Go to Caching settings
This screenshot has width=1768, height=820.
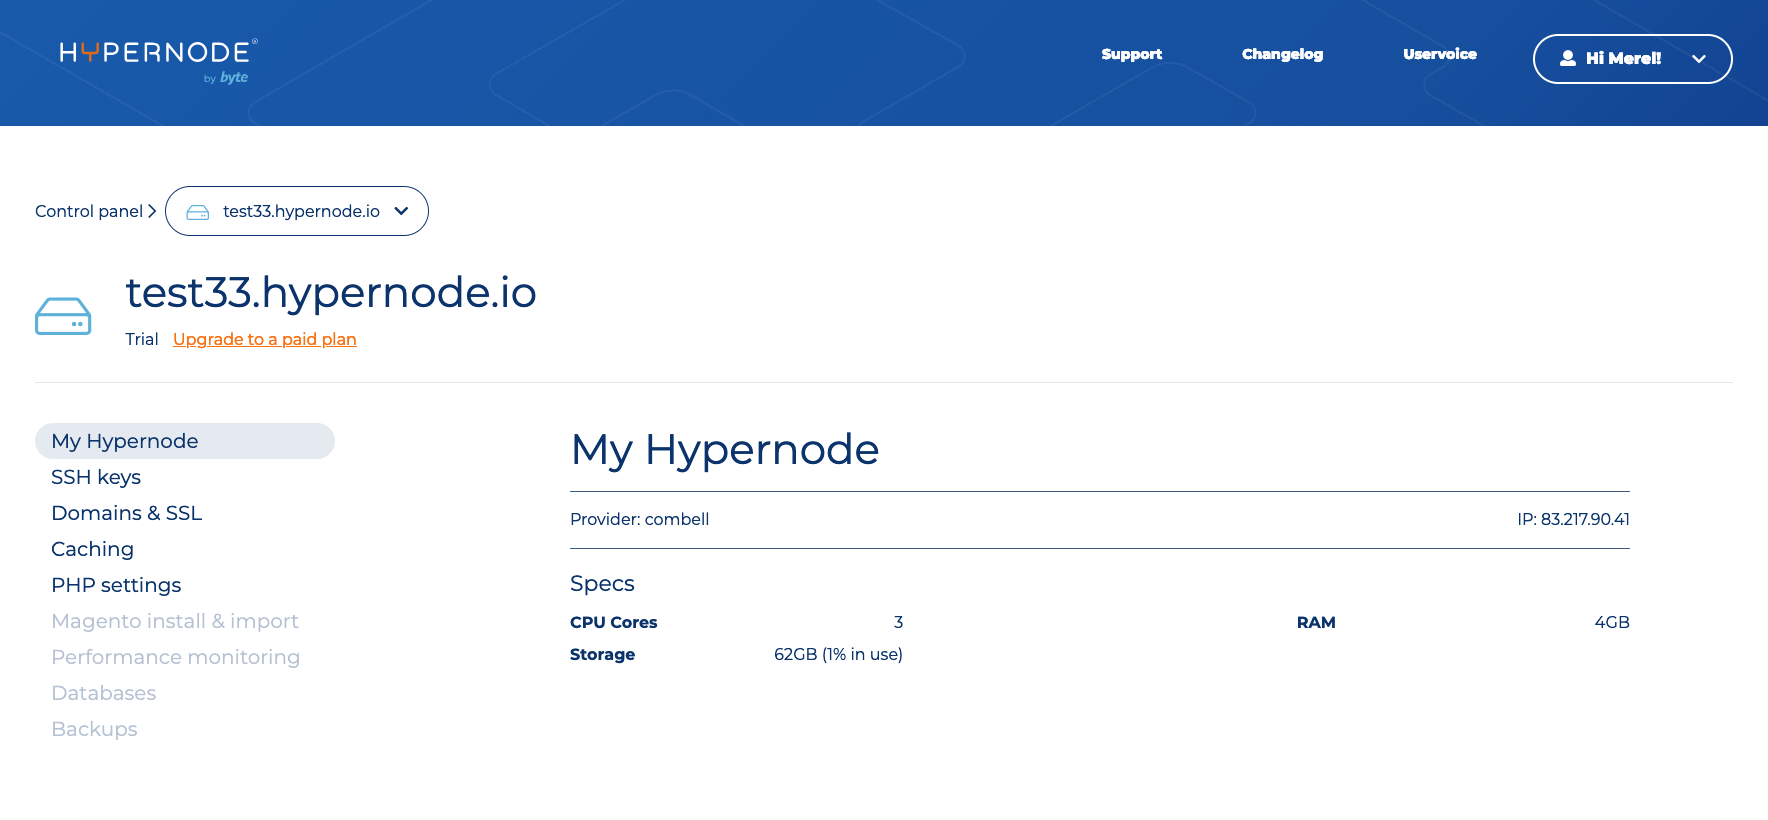pos(92,549)
